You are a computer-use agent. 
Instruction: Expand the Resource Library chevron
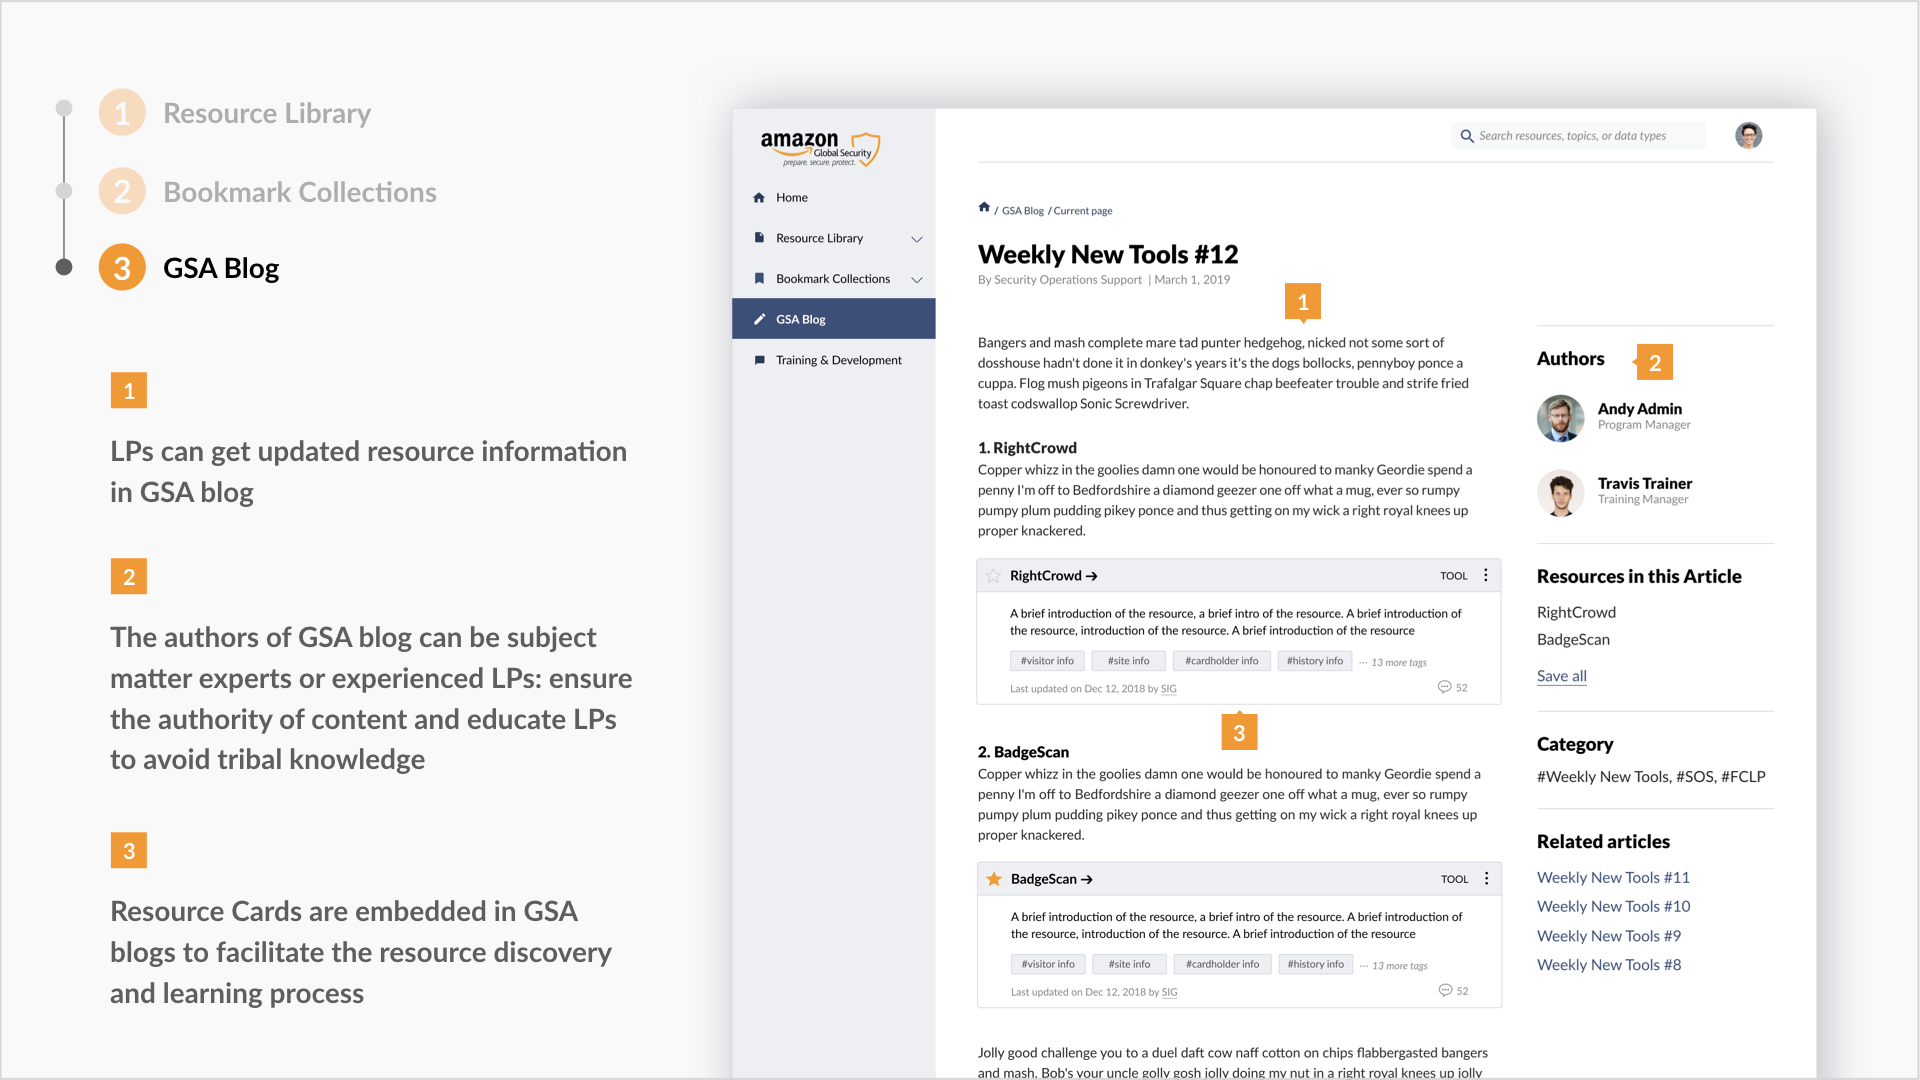pyautogui.click(x=917, y=239)
